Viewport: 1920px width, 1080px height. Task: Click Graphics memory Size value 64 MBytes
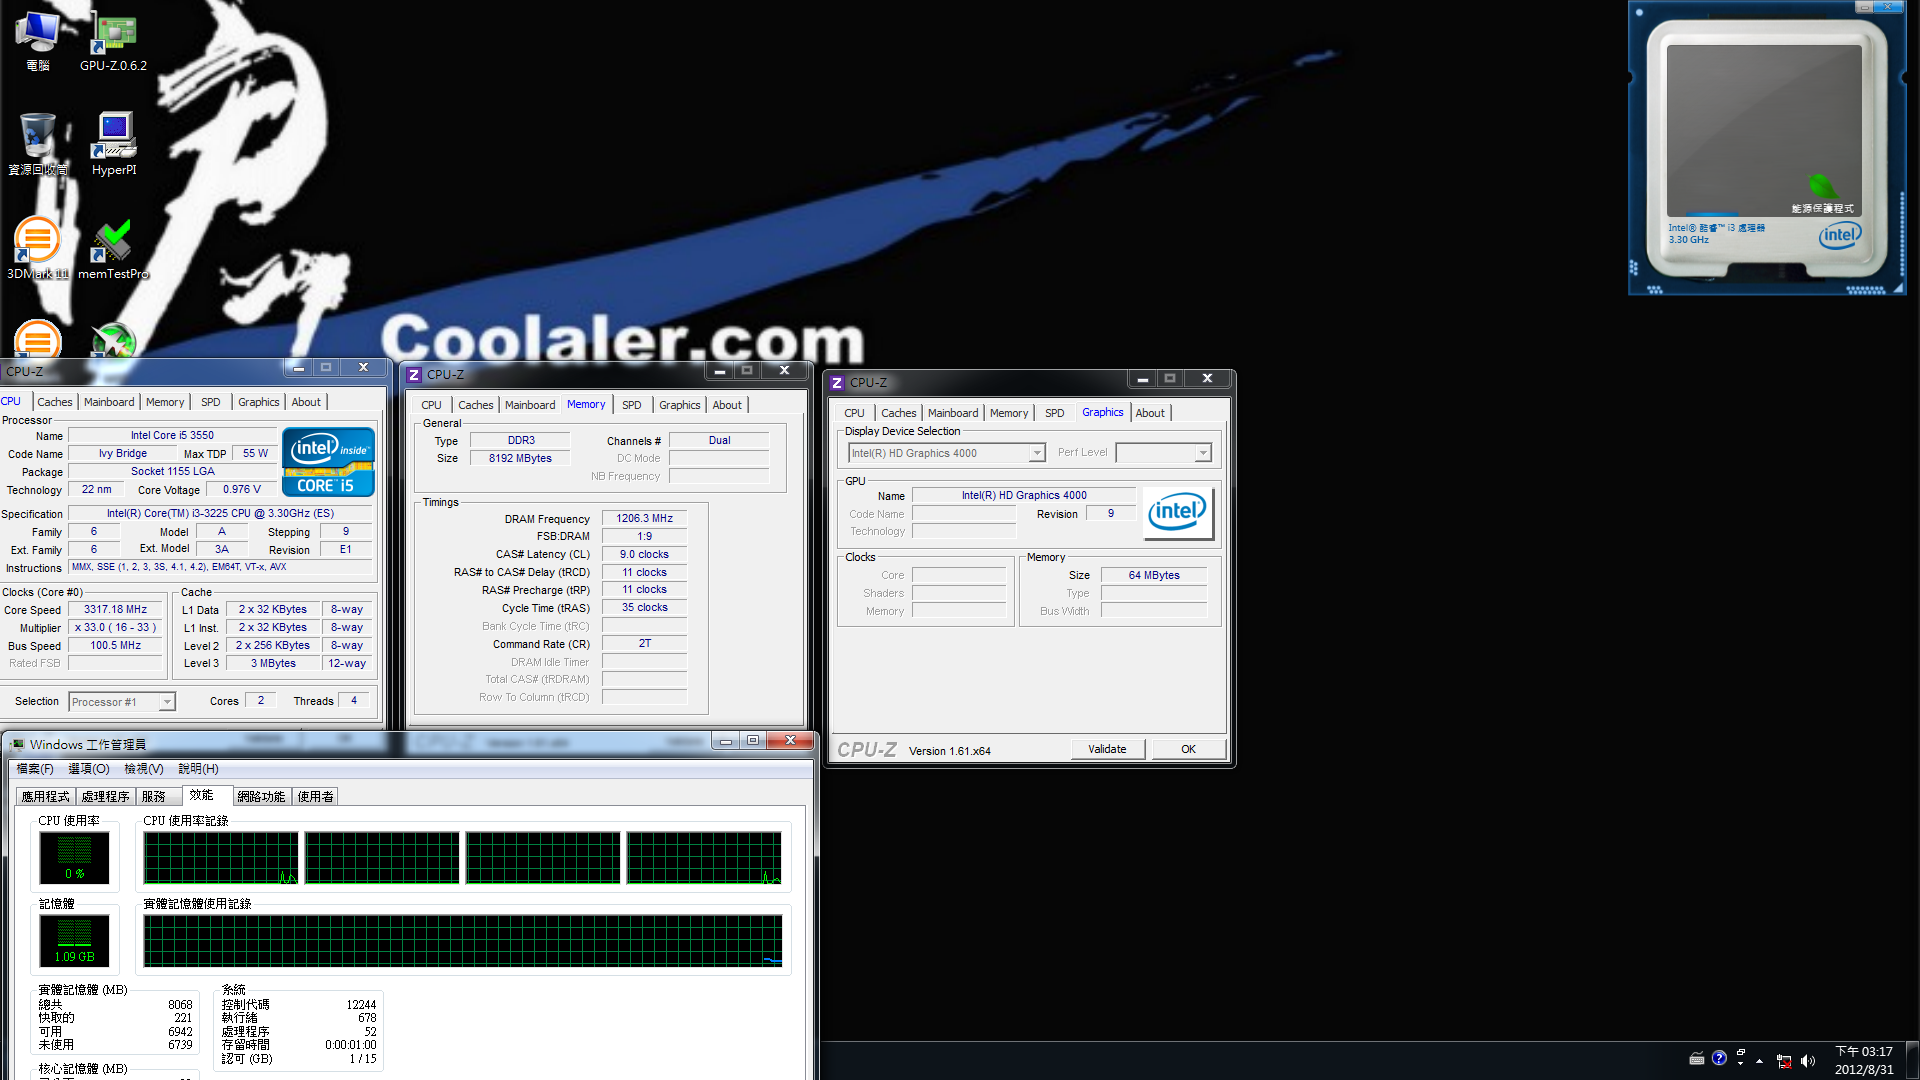pos(1153,575)
